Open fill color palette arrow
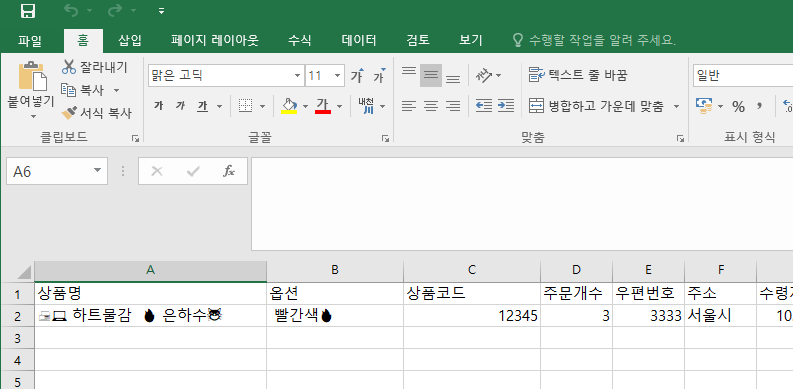 click(305, 106)
